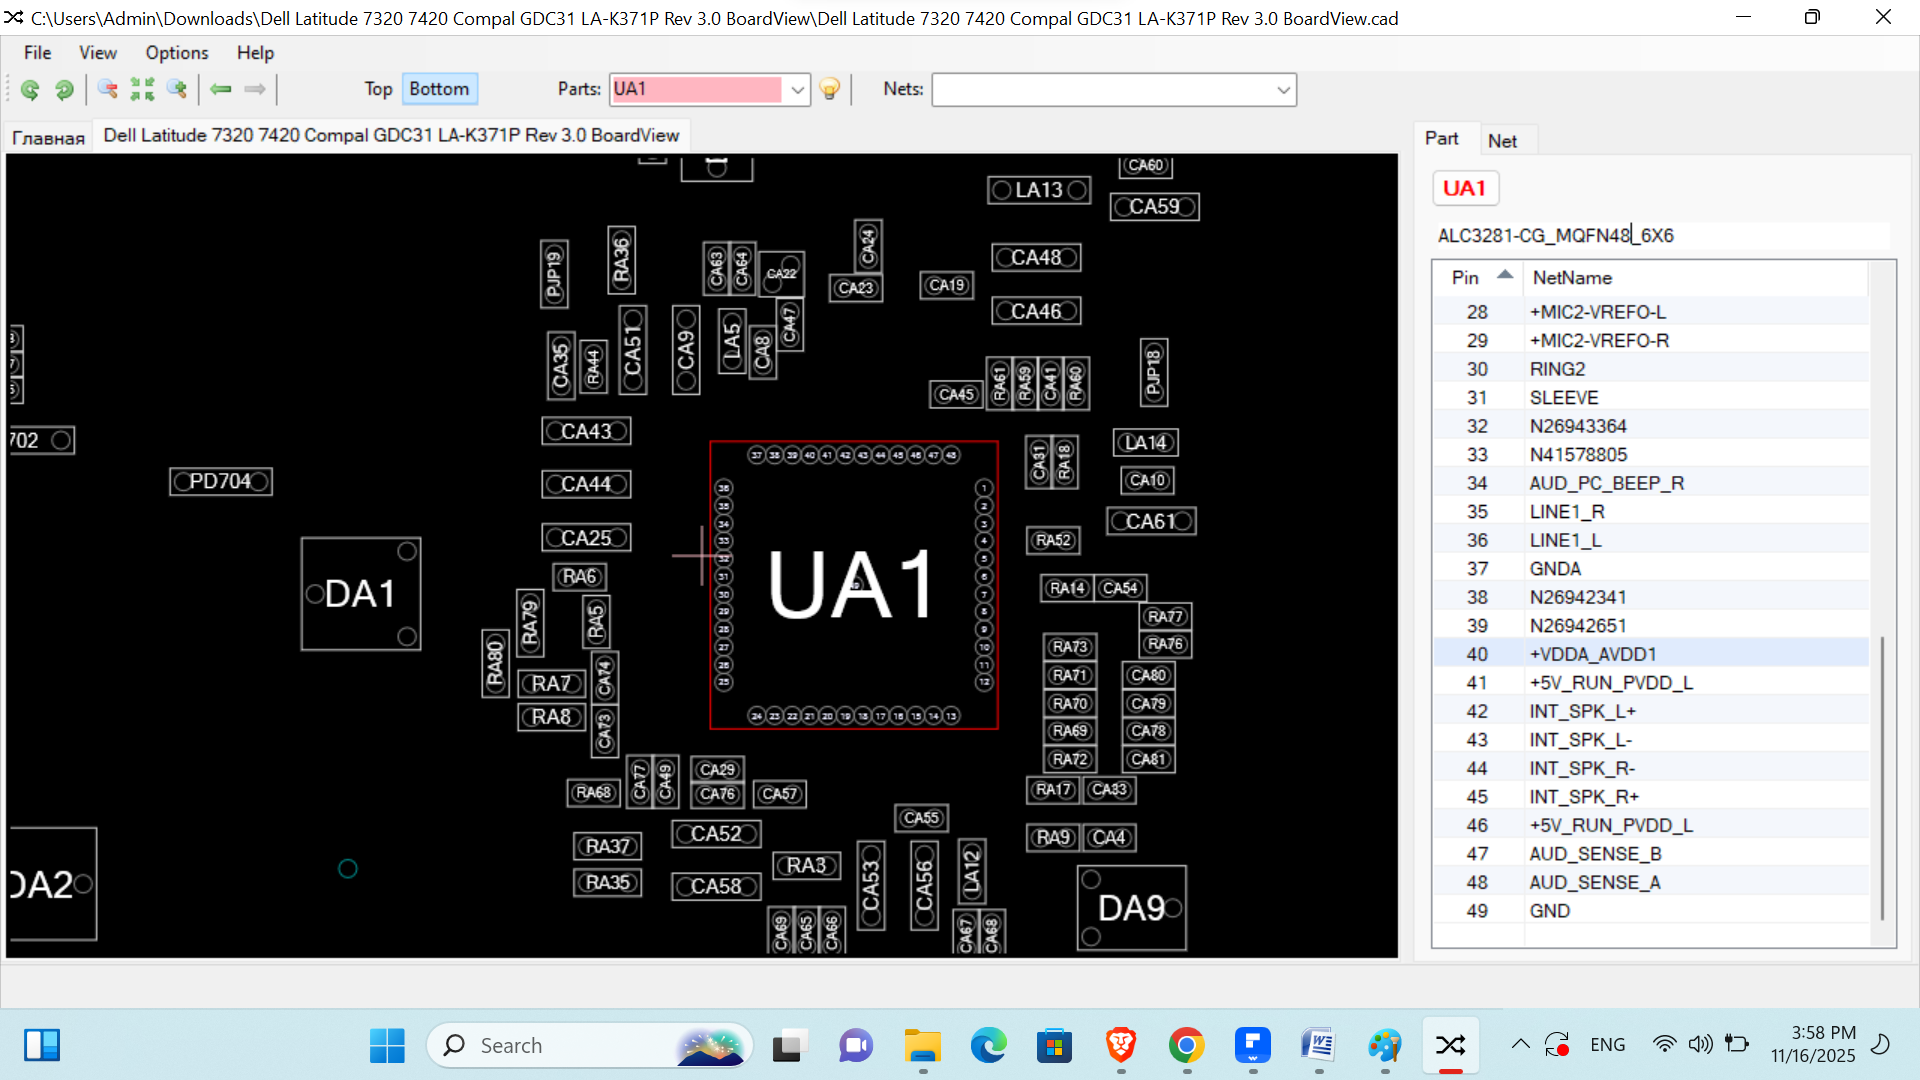Open Chrome from the taskbar

pyautogui.click(x=1186, y=1046)
